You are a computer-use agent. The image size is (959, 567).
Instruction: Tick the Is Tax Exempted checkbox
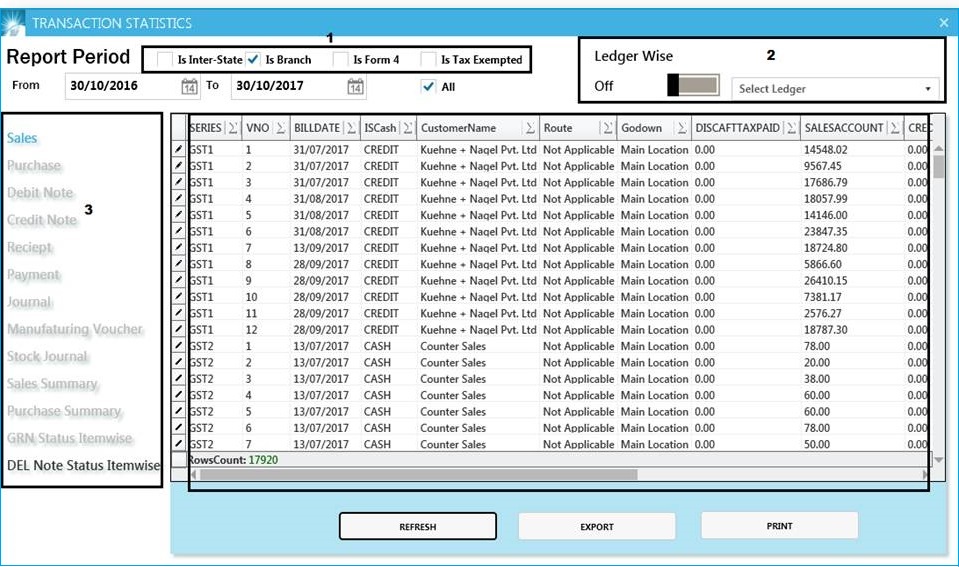point(429,59)
